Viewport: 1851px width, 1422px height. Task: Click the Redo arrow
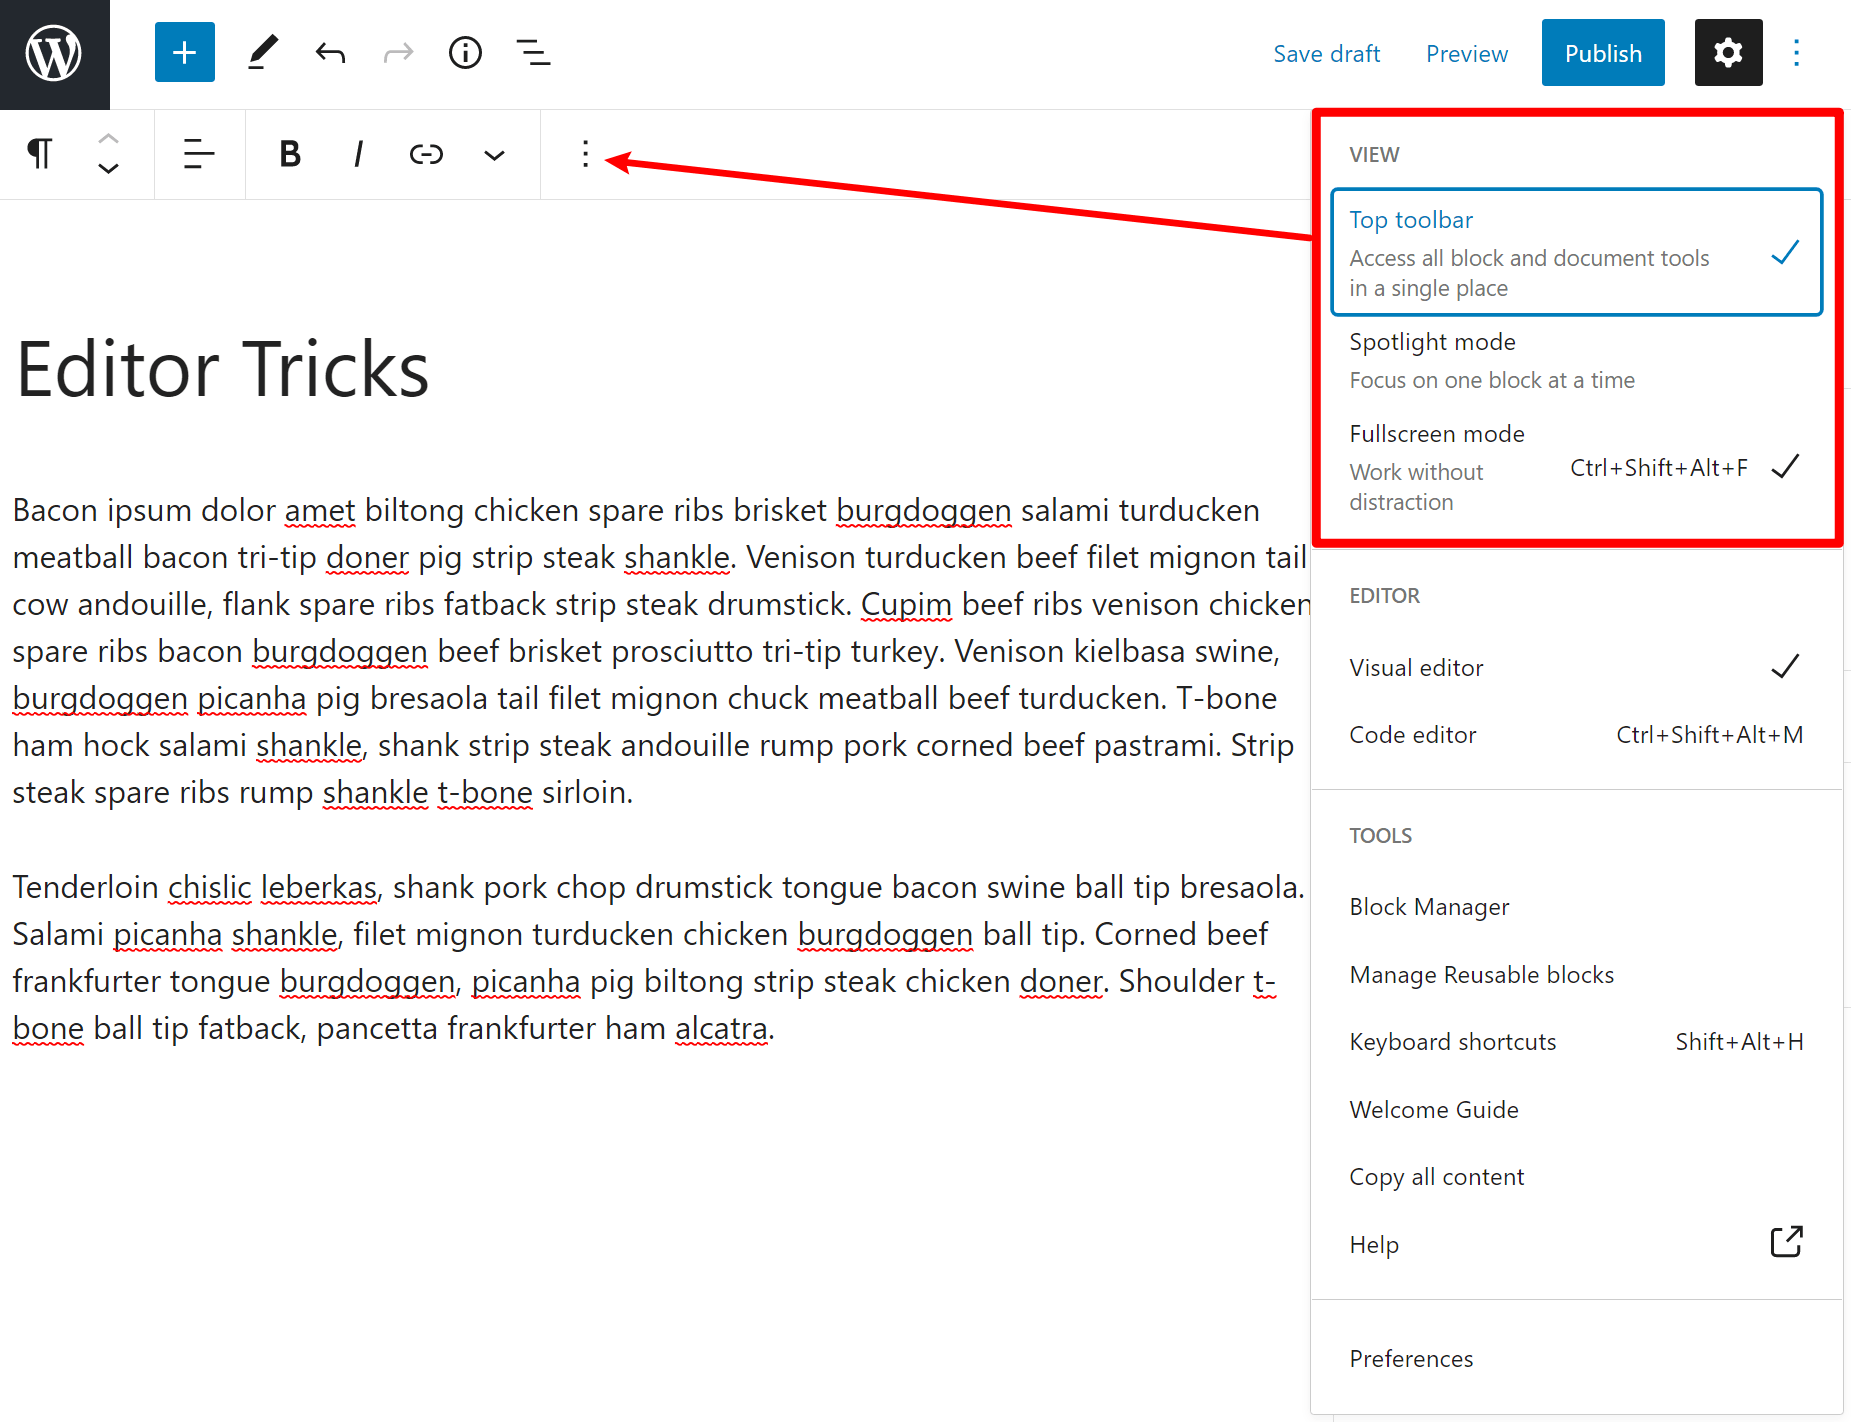[x=397, y=52]
